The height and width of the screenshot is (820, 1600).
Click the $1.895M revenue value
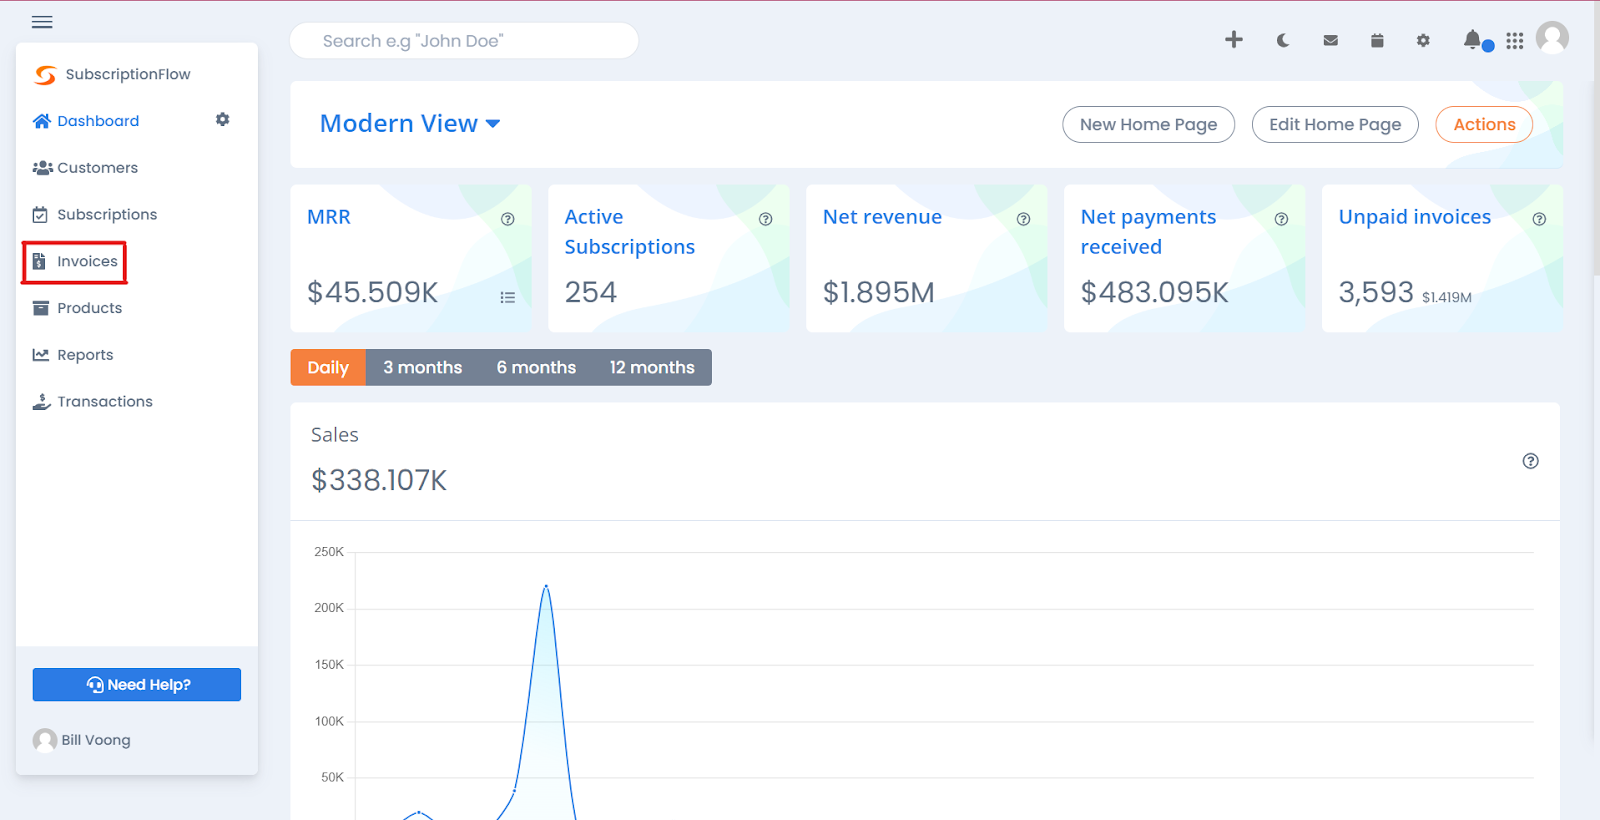pos(879,292)
